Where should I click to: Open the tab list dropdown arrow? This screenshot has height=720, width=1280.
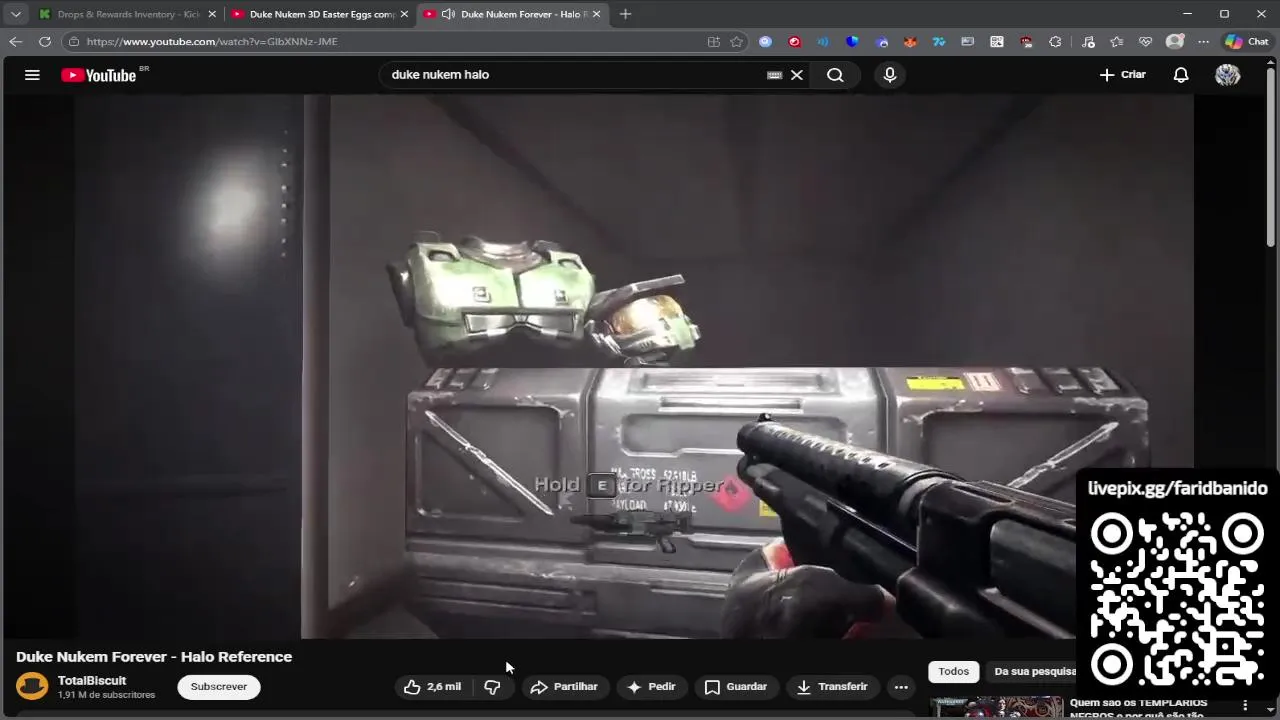(15, 14)
